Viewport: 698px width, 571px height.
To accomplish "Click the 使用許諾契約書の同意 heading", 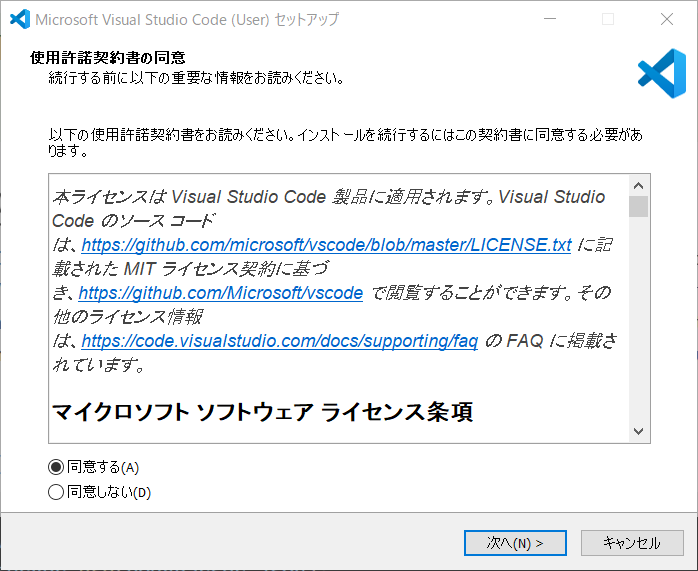I will 108,58.
